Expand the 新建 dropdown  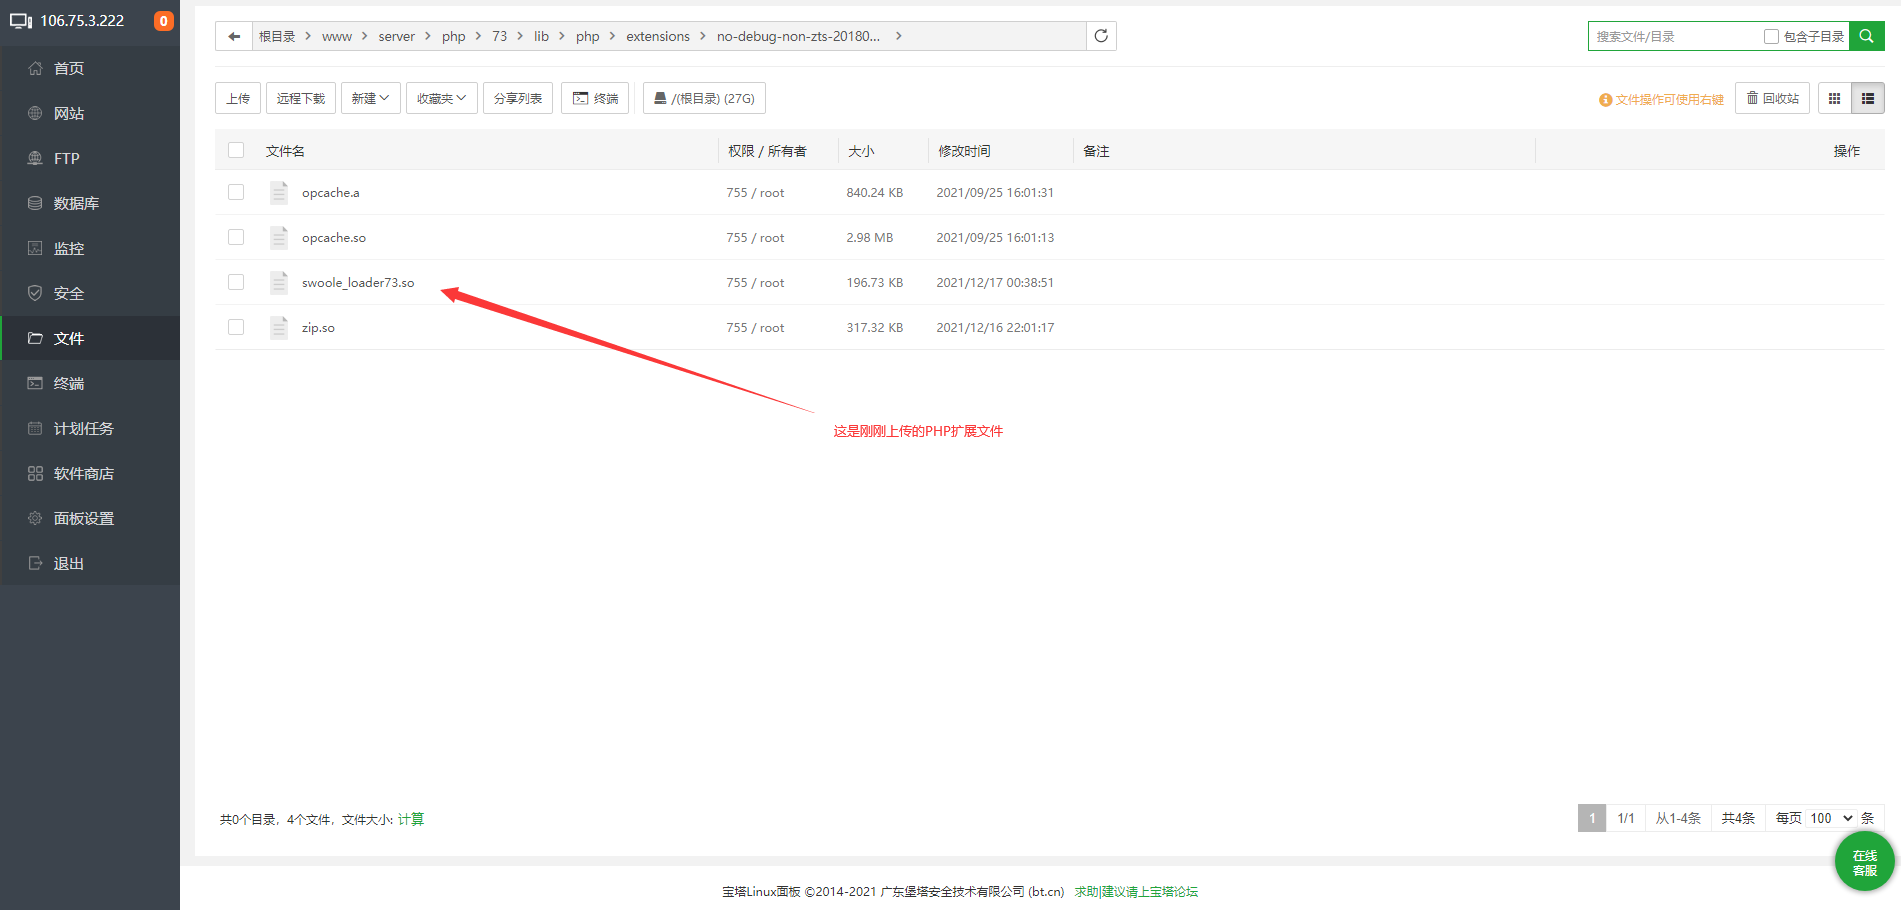pos(370,98)
